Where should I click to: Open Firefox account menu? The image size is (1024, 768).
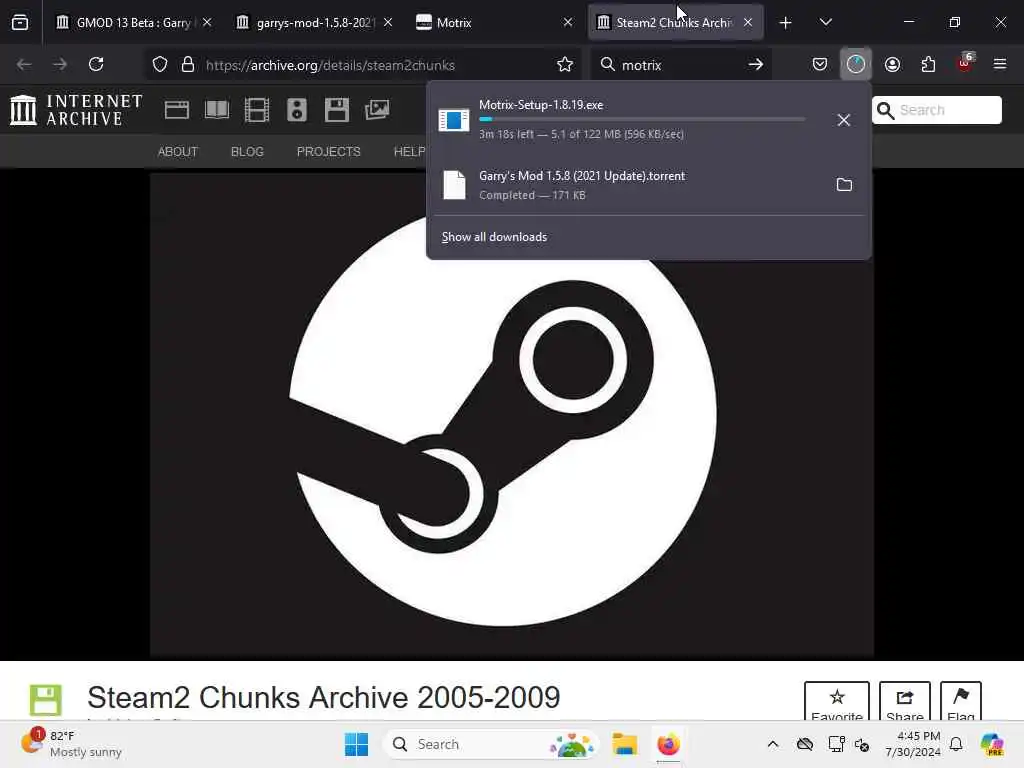[892, 65]
